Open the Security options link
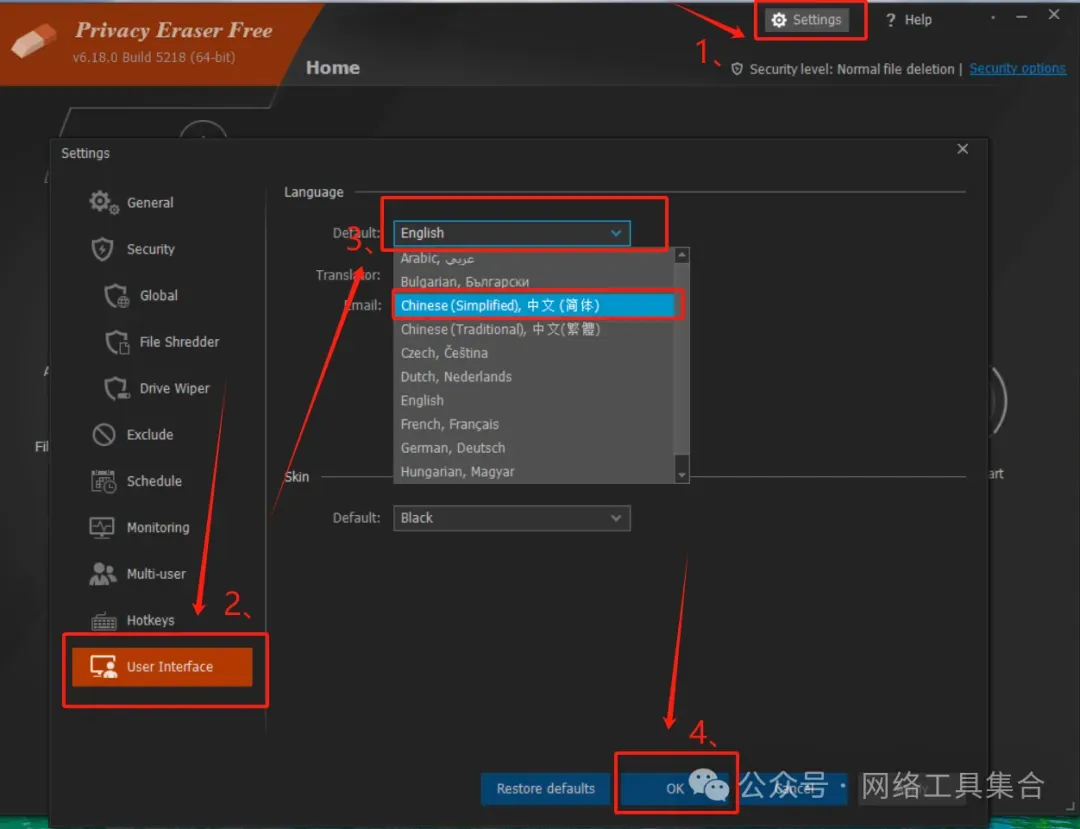Viewport: 1080px width, 829px height. [1017, 69]
